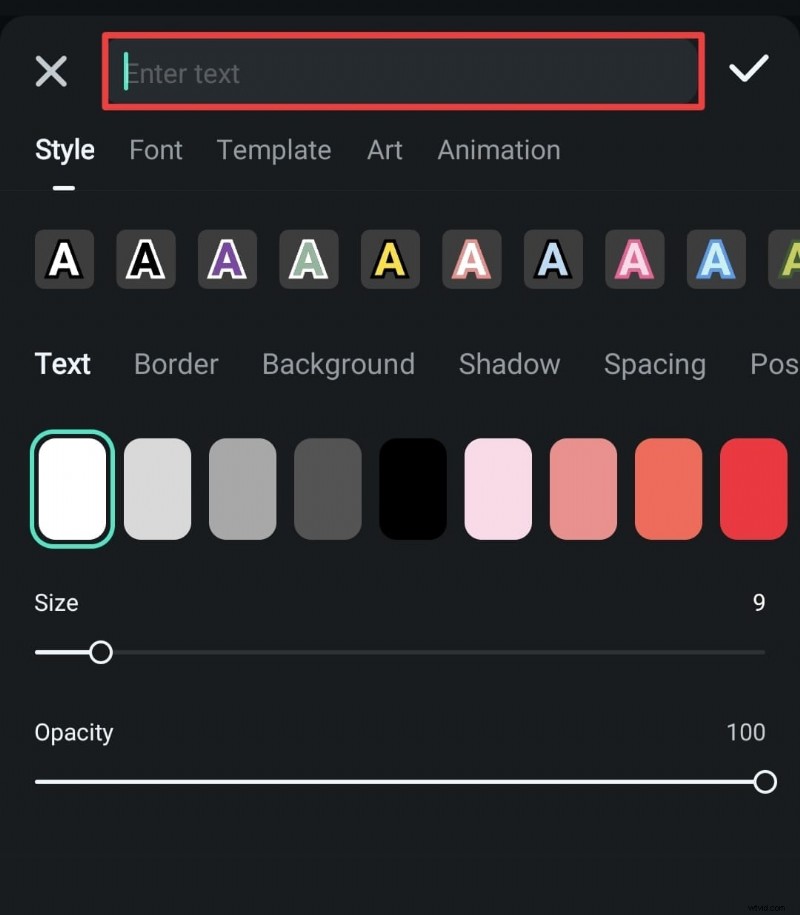
Task: Dismiss the text editor with the X
Action: tap(51, 71)
